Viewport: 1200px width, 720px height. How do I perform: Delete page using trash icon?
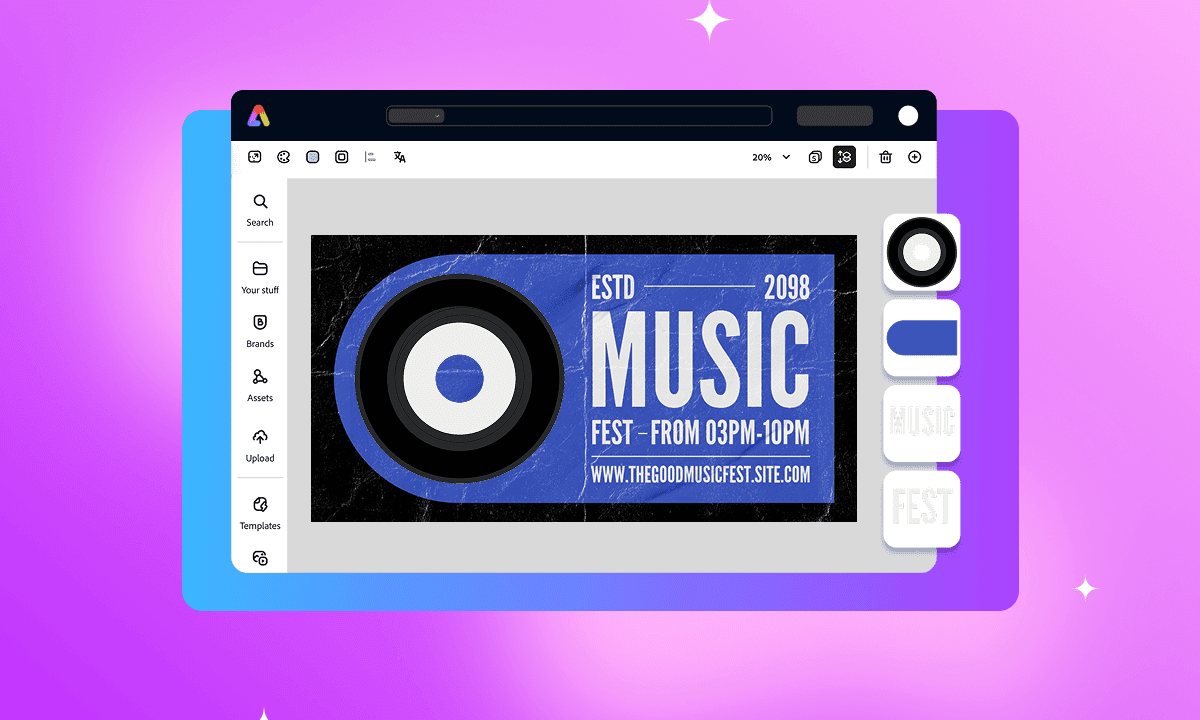pyautogui.click(x=886, y=157)
